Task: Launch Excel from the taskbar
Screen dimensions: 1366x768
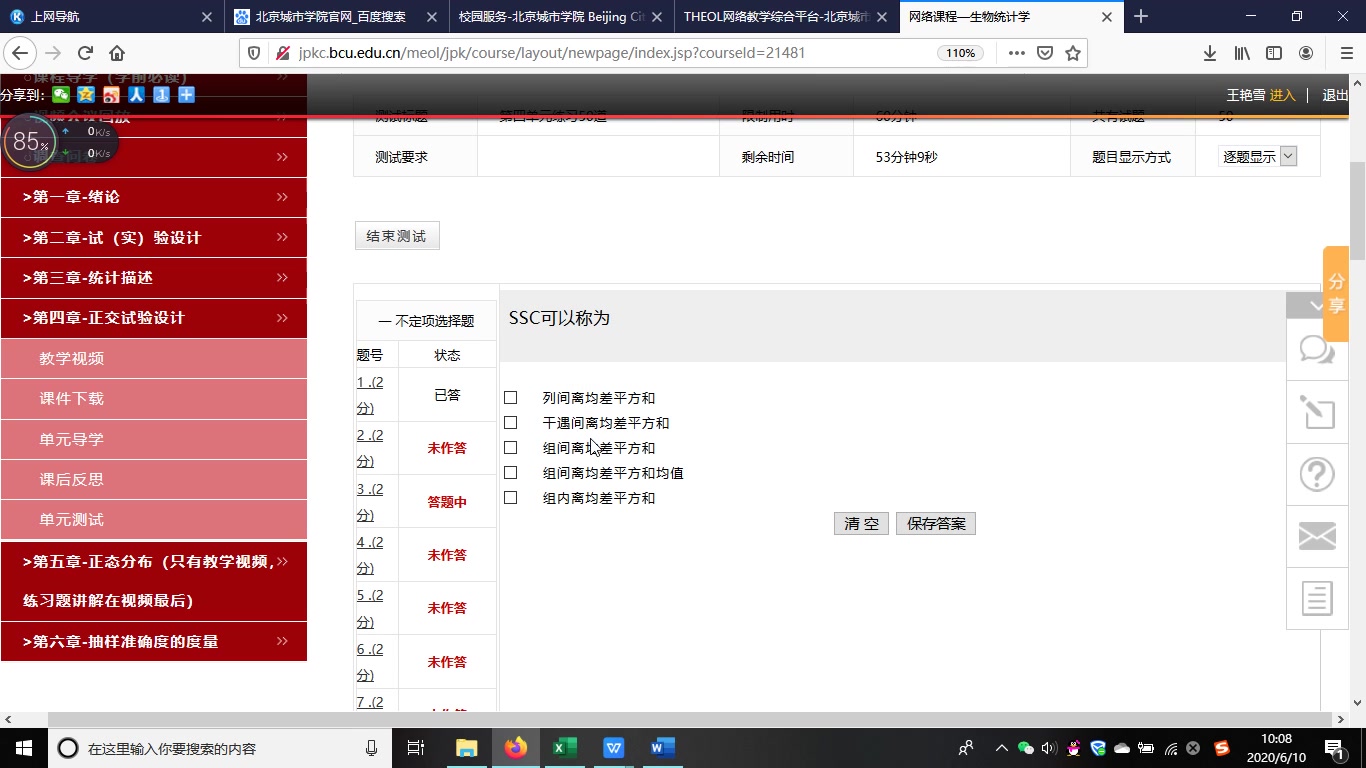Action: 565,747
